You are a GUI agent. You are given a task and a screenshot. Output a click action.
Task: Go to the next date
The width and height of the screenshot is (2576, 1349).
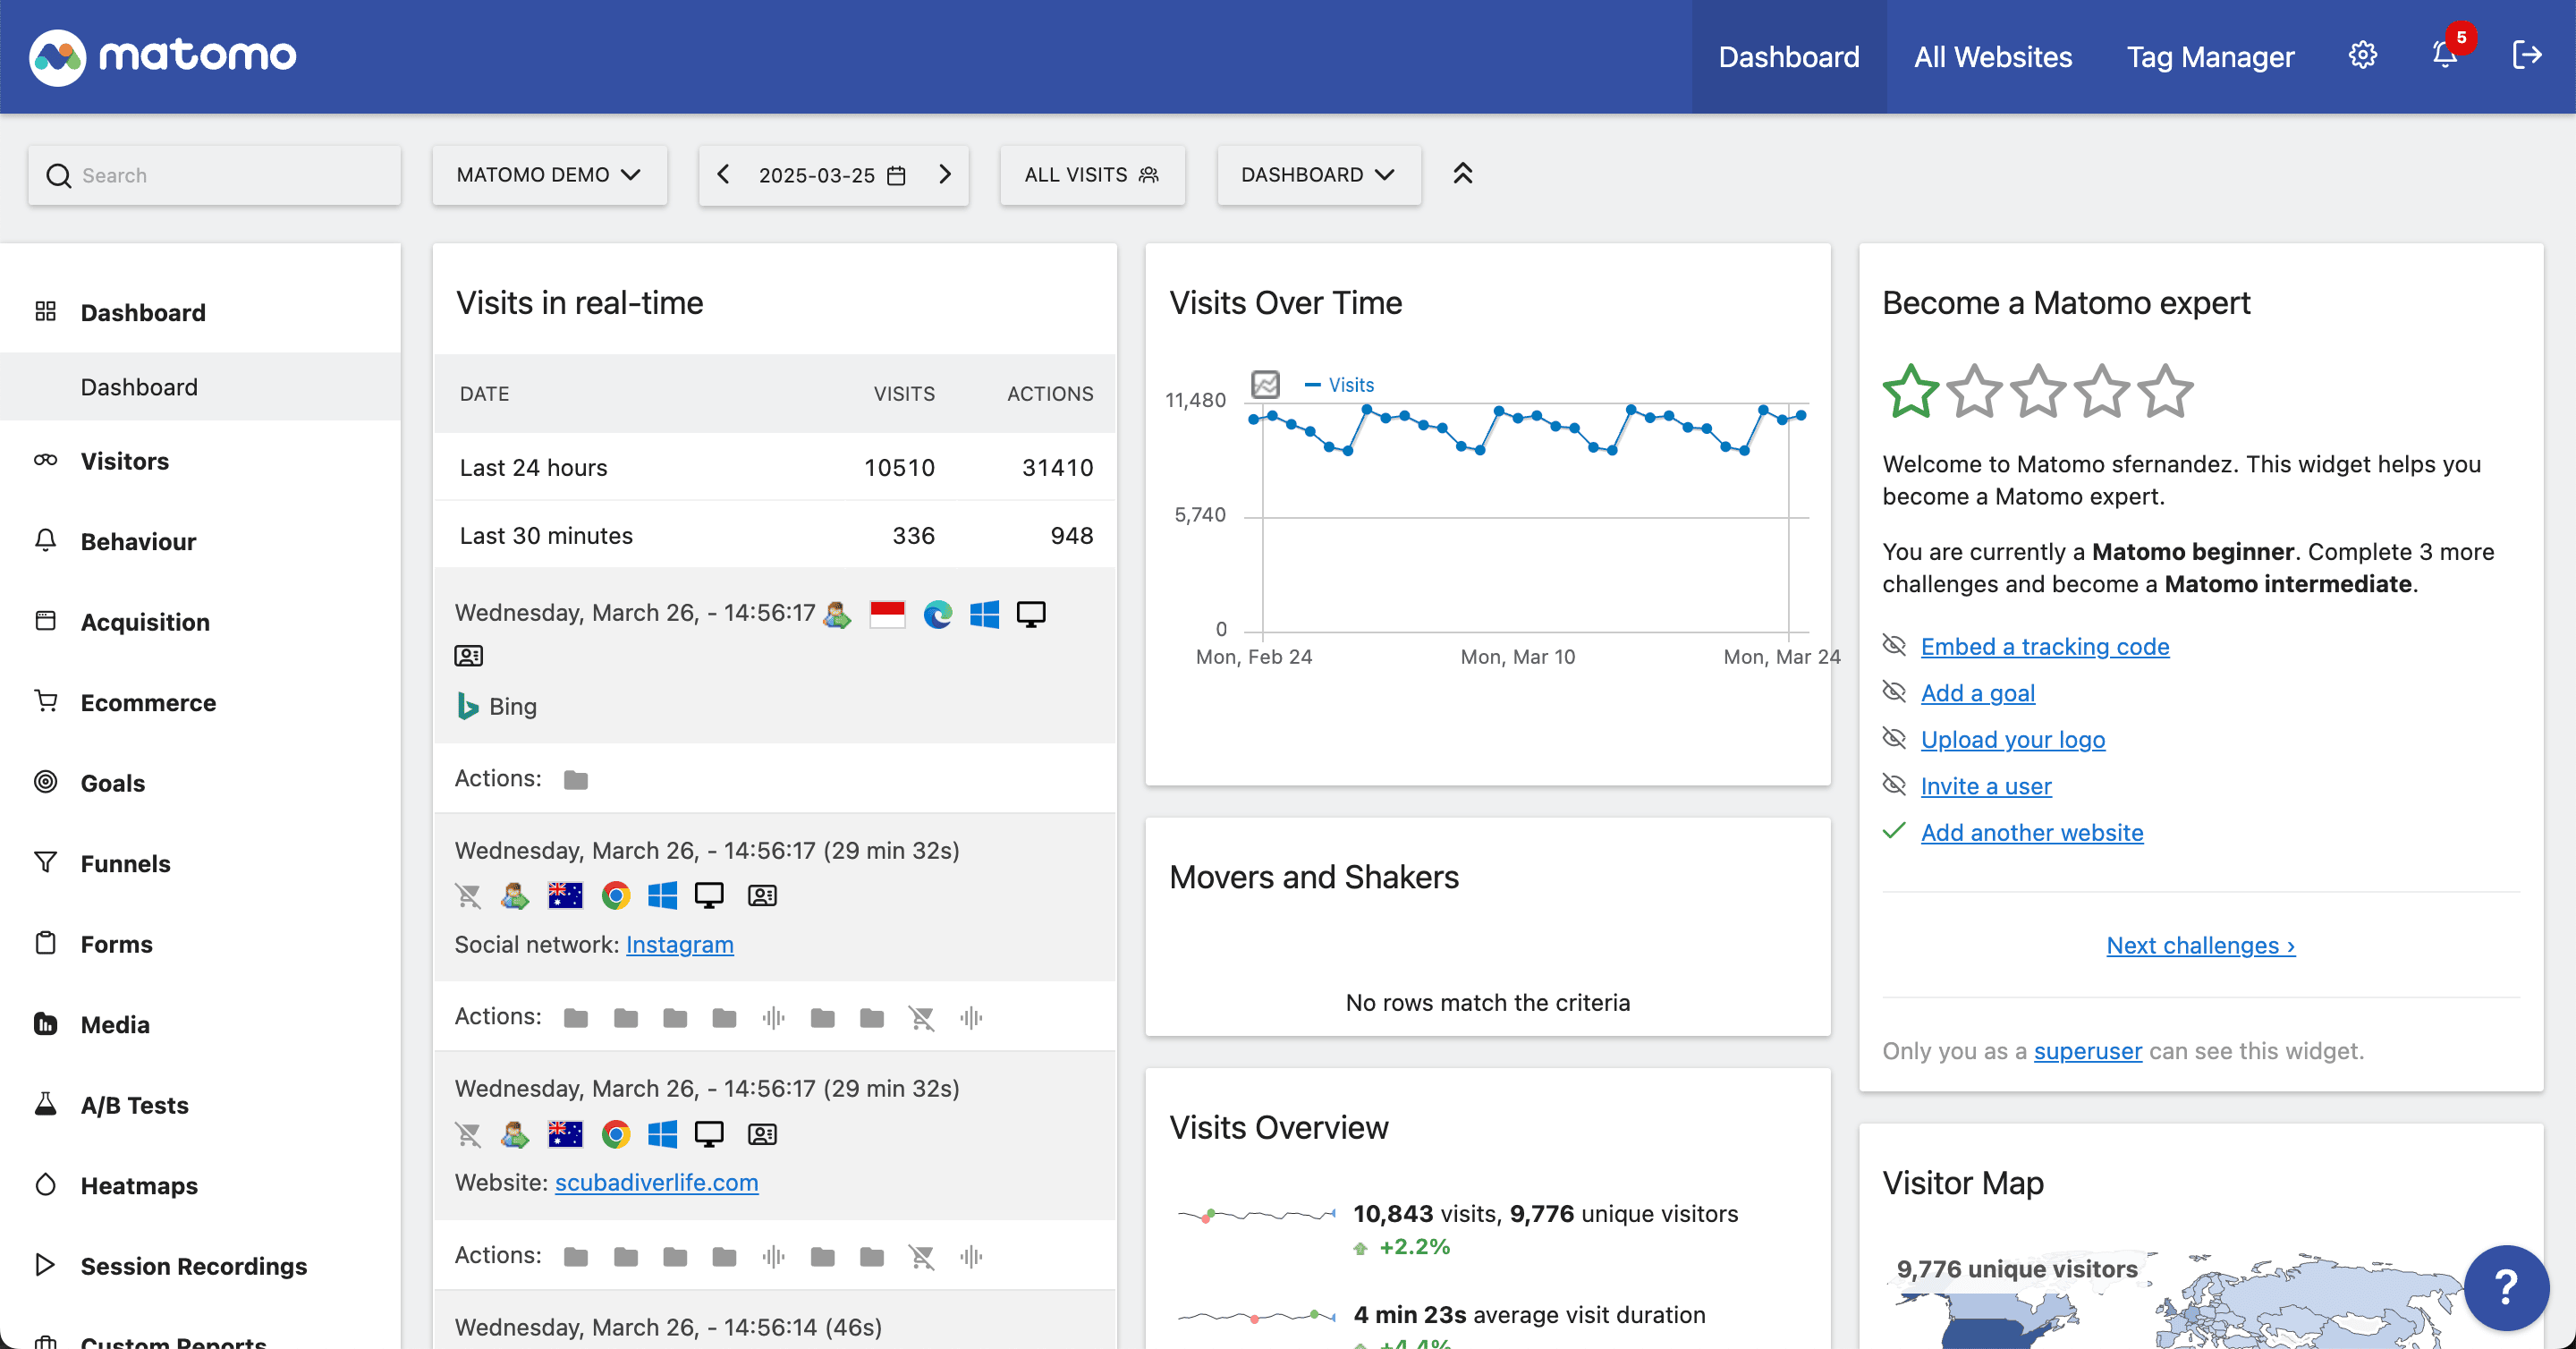tap(945, 175)
